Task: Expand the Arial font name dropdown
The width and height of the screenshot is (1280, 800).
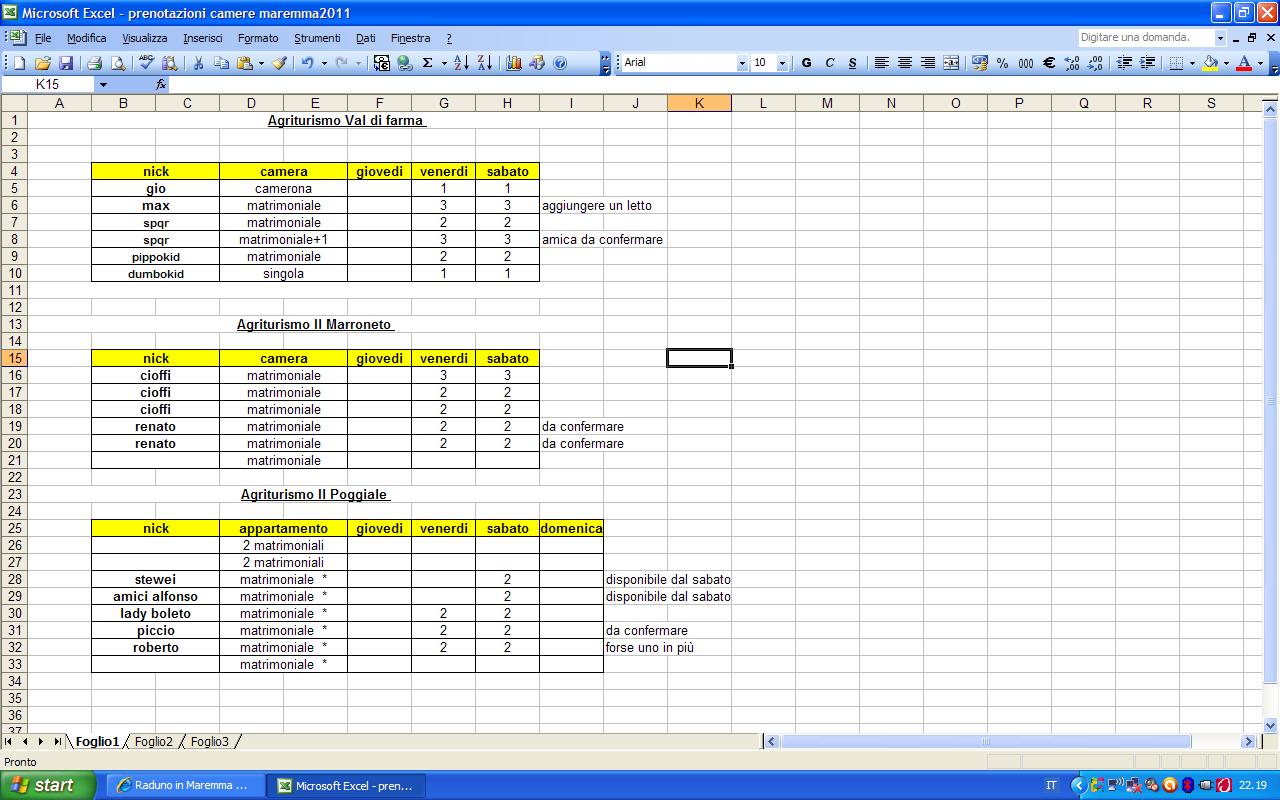Action: pyautogui.click(x=742, y=63)
